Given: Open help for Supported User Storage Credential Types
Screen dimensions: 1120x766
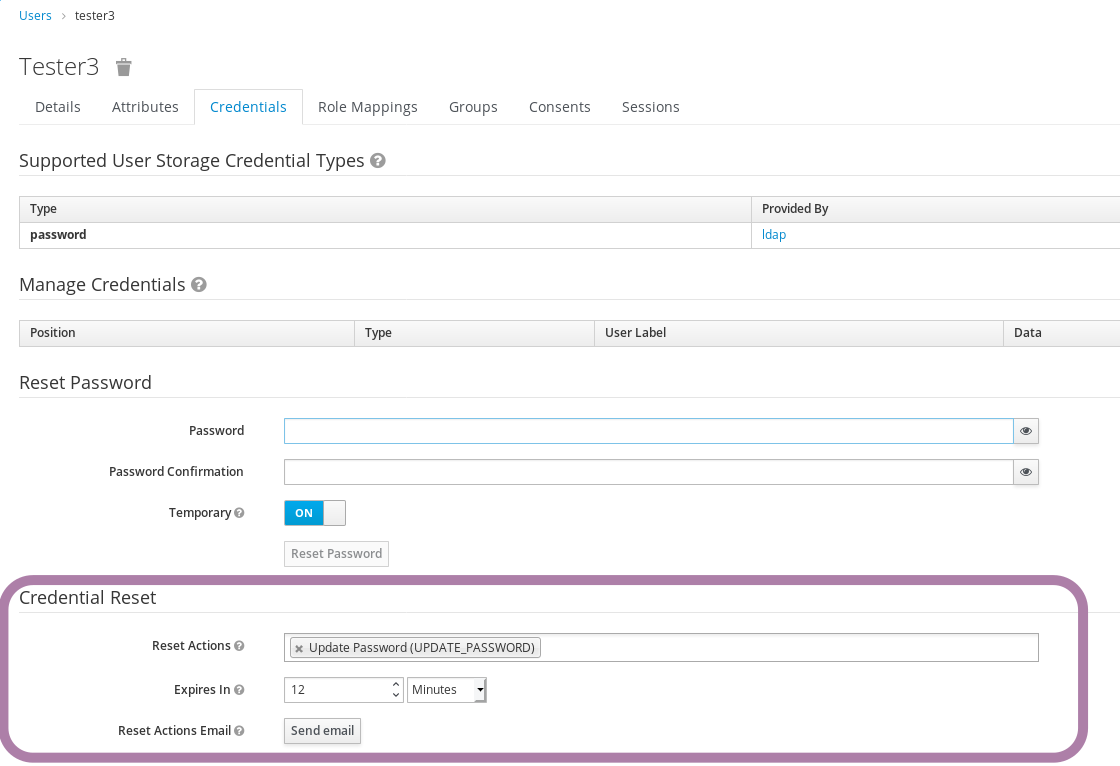Looking at the screenshot, I should pyautogui.click(x=377, y=160).
